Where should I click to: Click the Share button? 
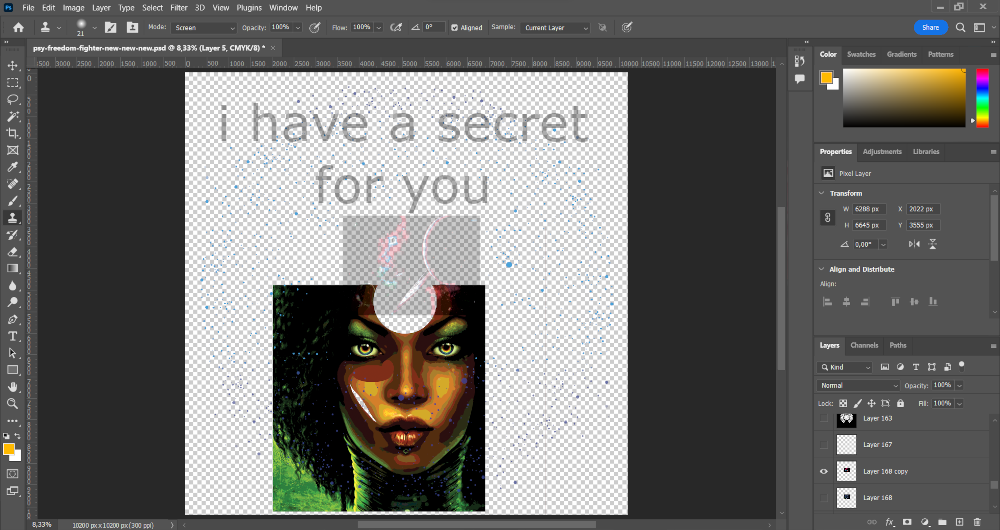click(930, 28)
